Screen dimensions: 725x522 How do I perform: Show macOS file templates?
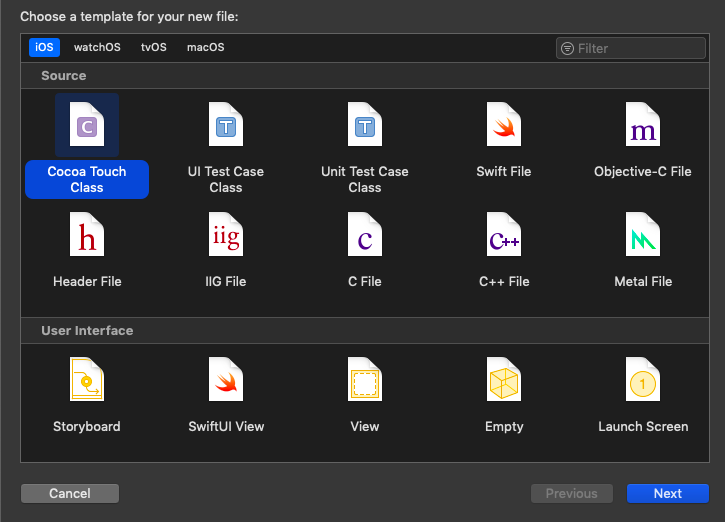[206, 47]
